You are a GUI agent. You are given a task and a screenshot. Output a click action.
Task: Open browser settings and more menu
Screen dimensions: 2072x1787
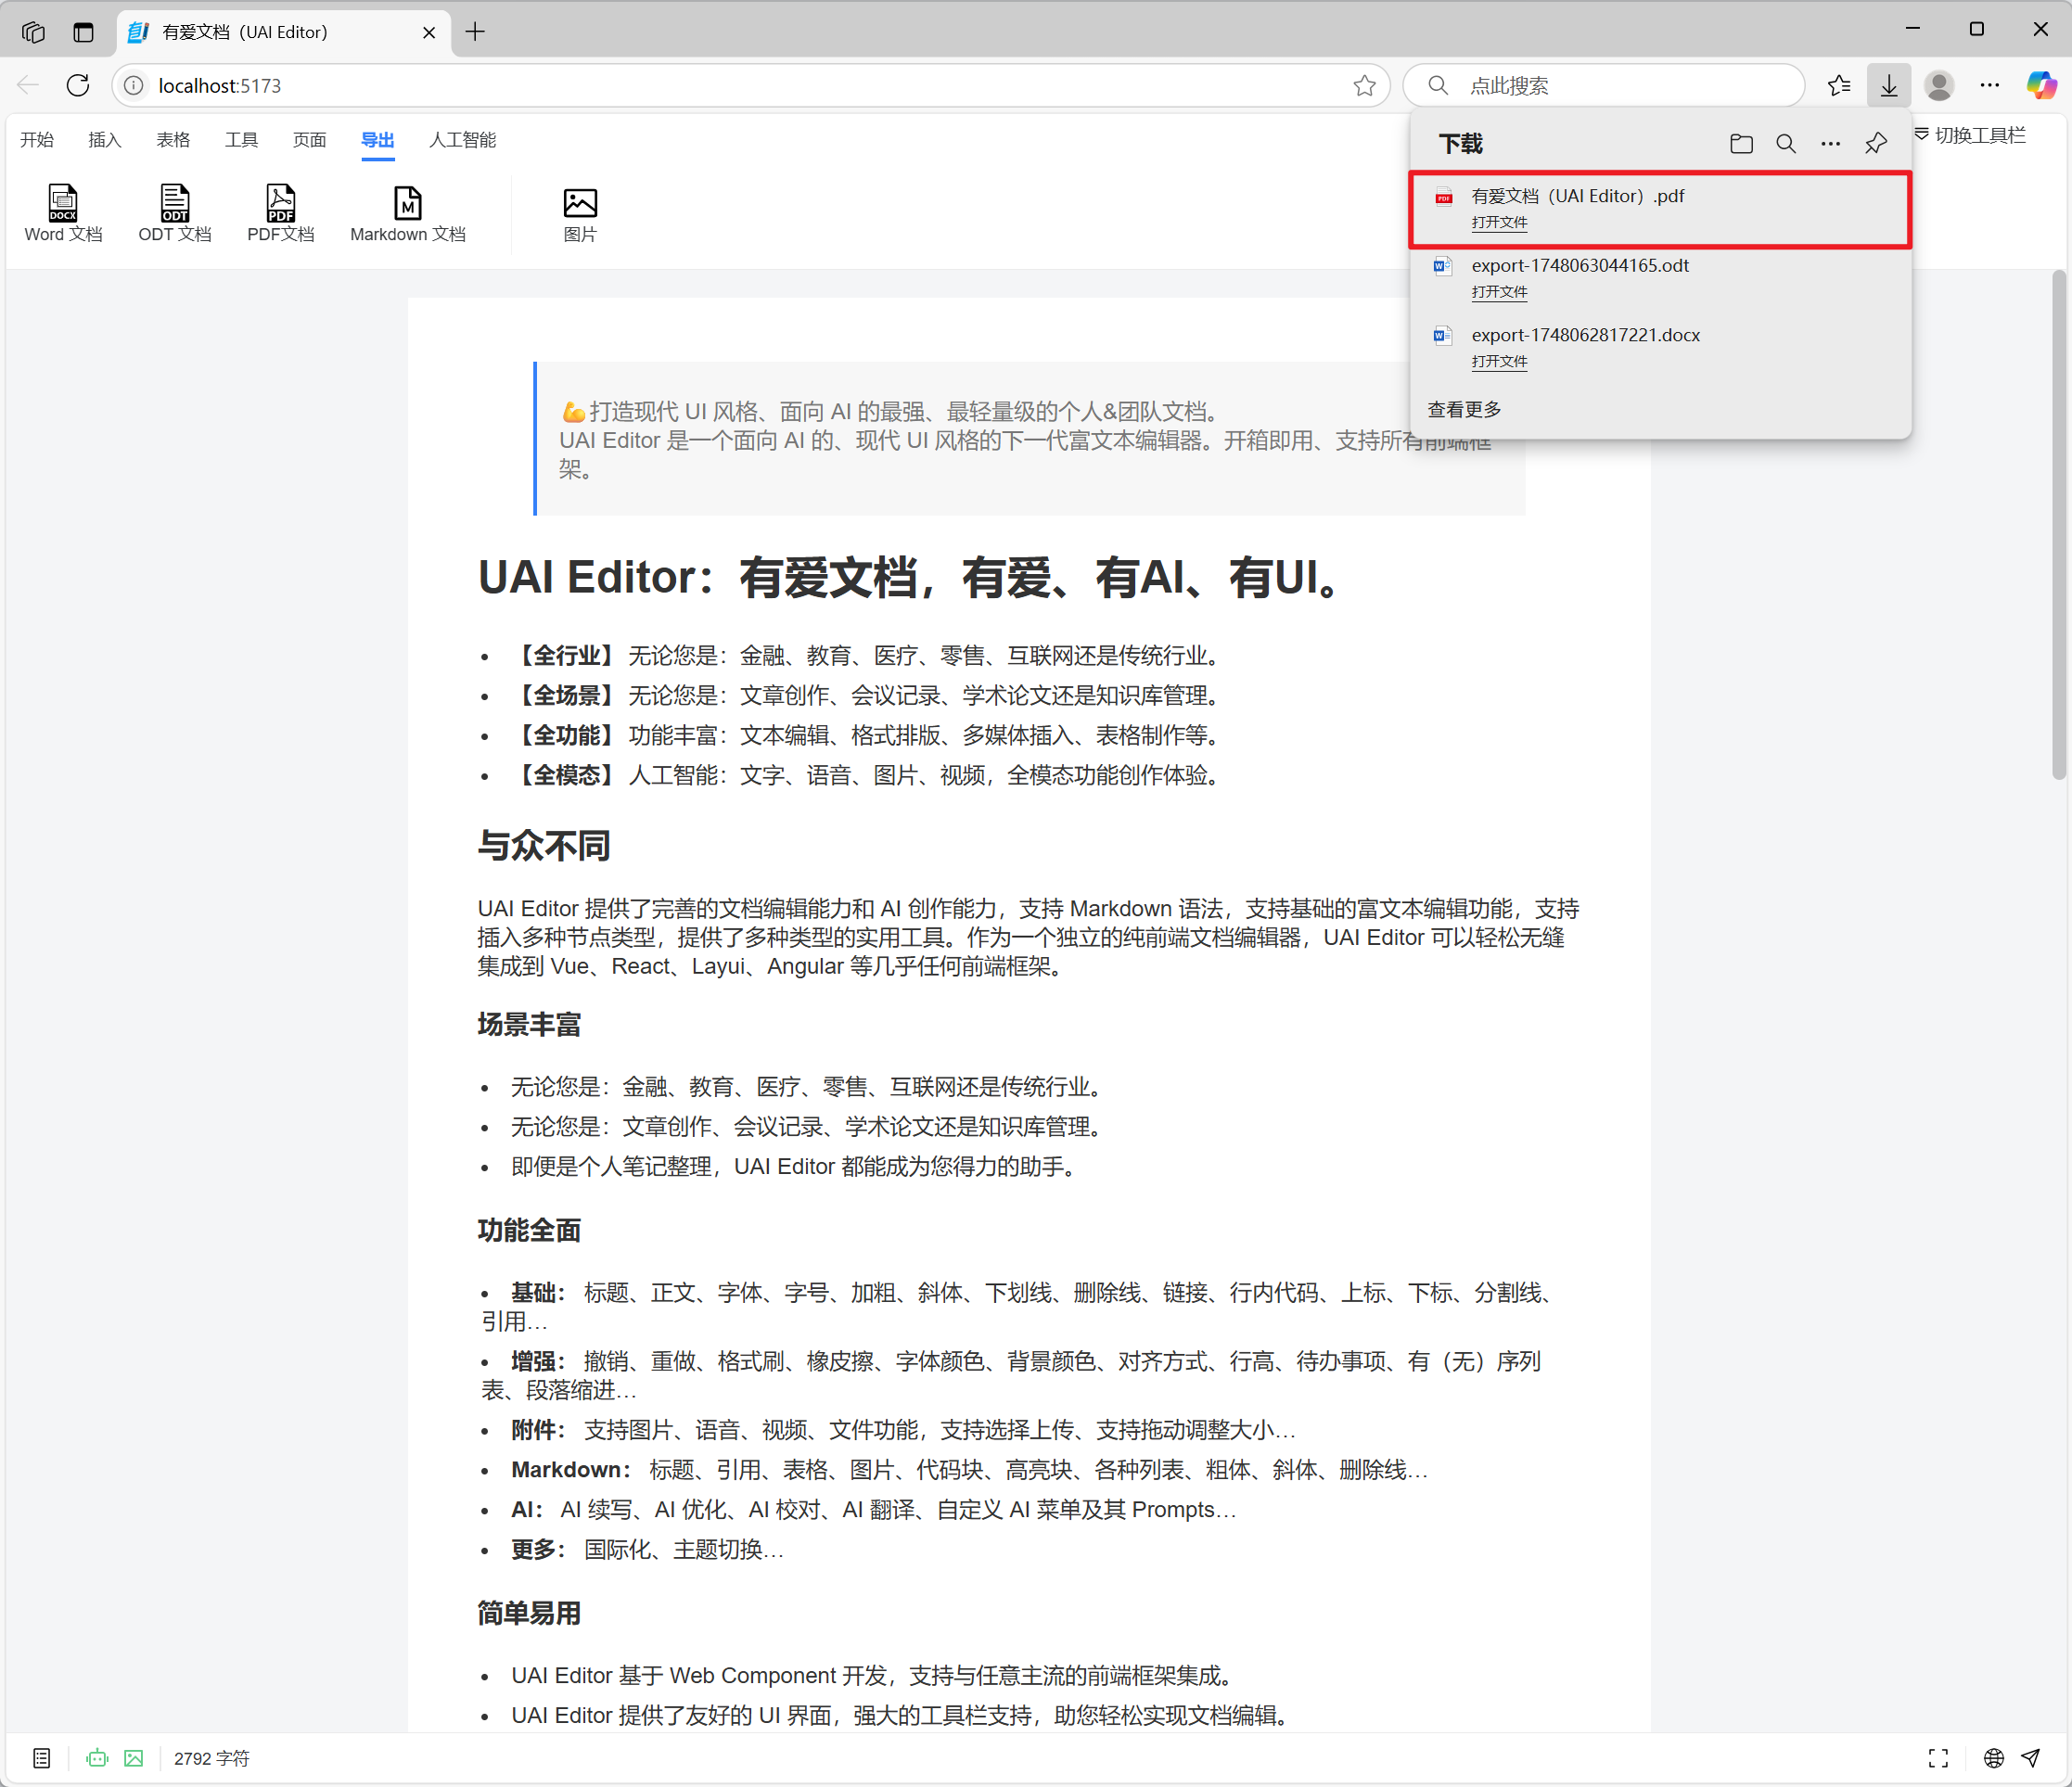pos(1990,86)
